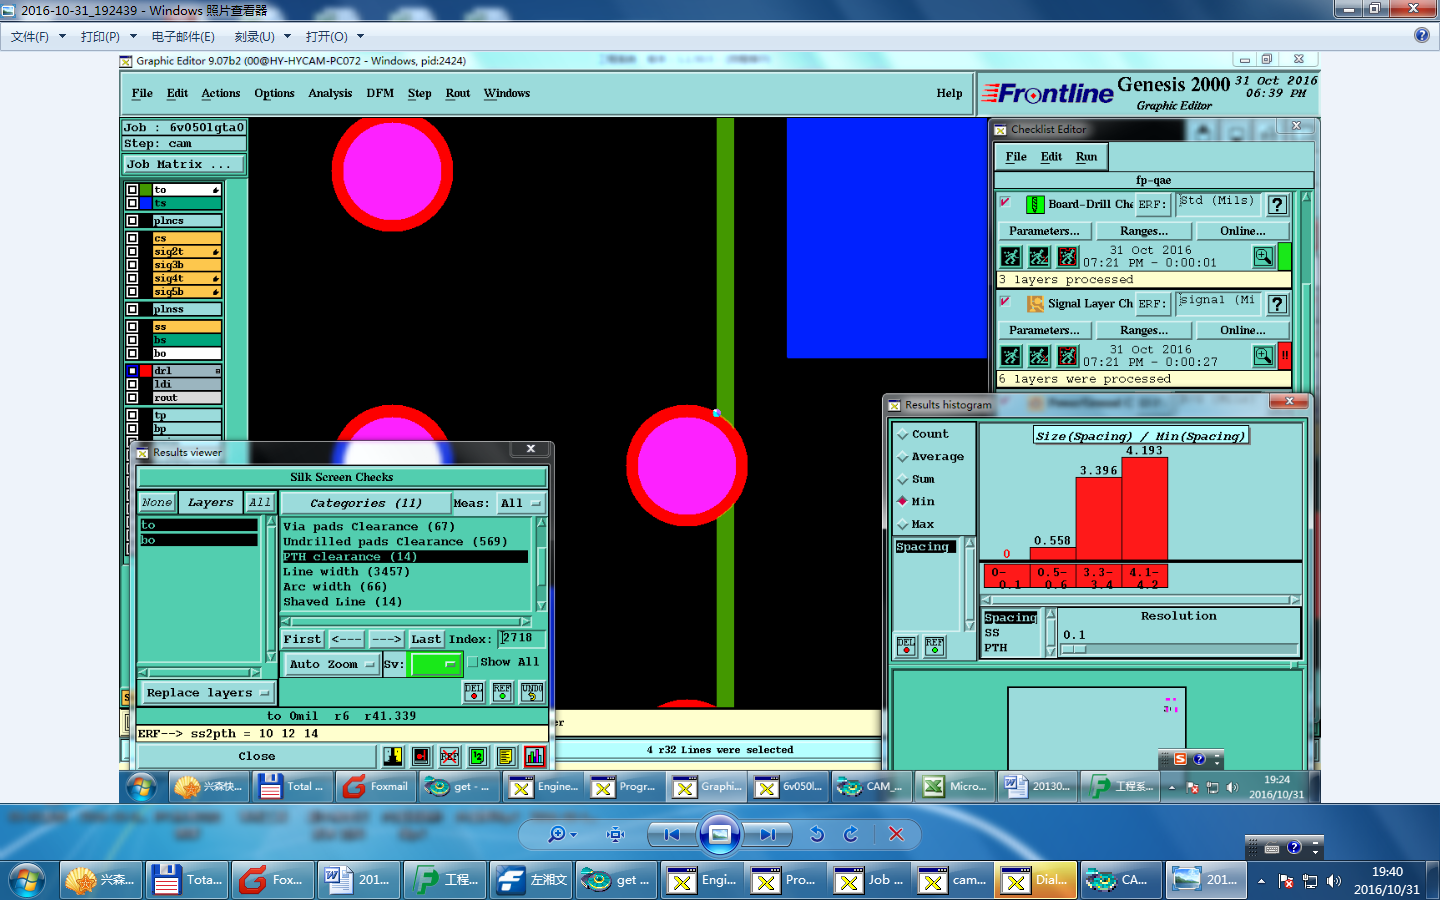1440x900 pixels.
Task: Click Ranges button for Board-Drill check
Action: pyautogui.click(x=1144, y=231)
